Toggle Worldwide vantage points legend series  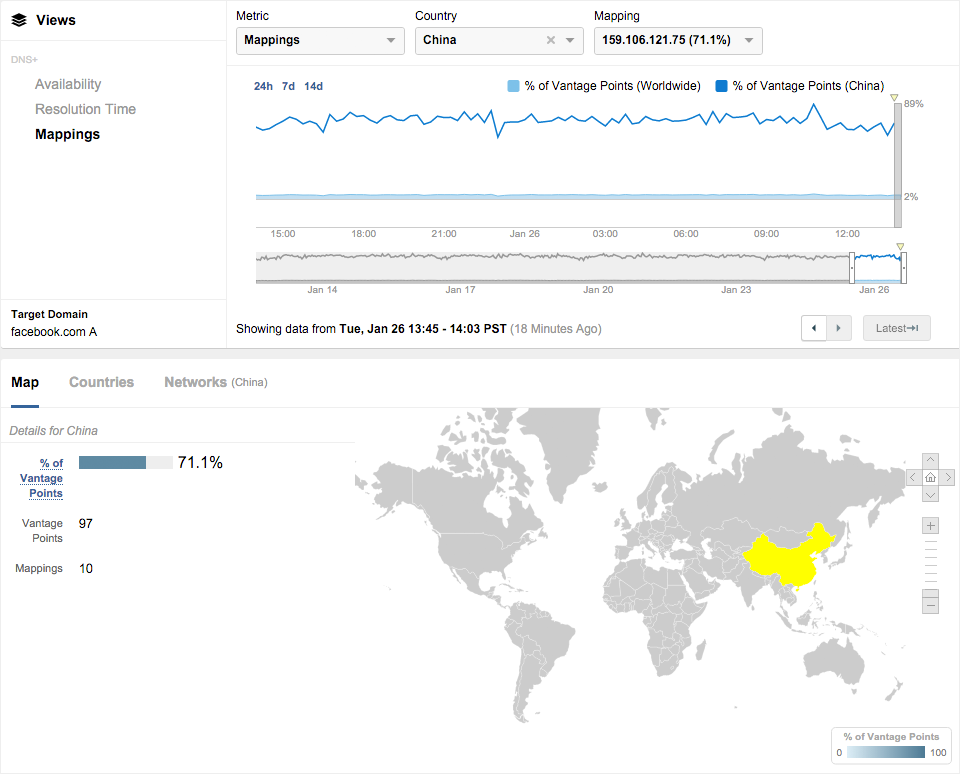(604, 86)
